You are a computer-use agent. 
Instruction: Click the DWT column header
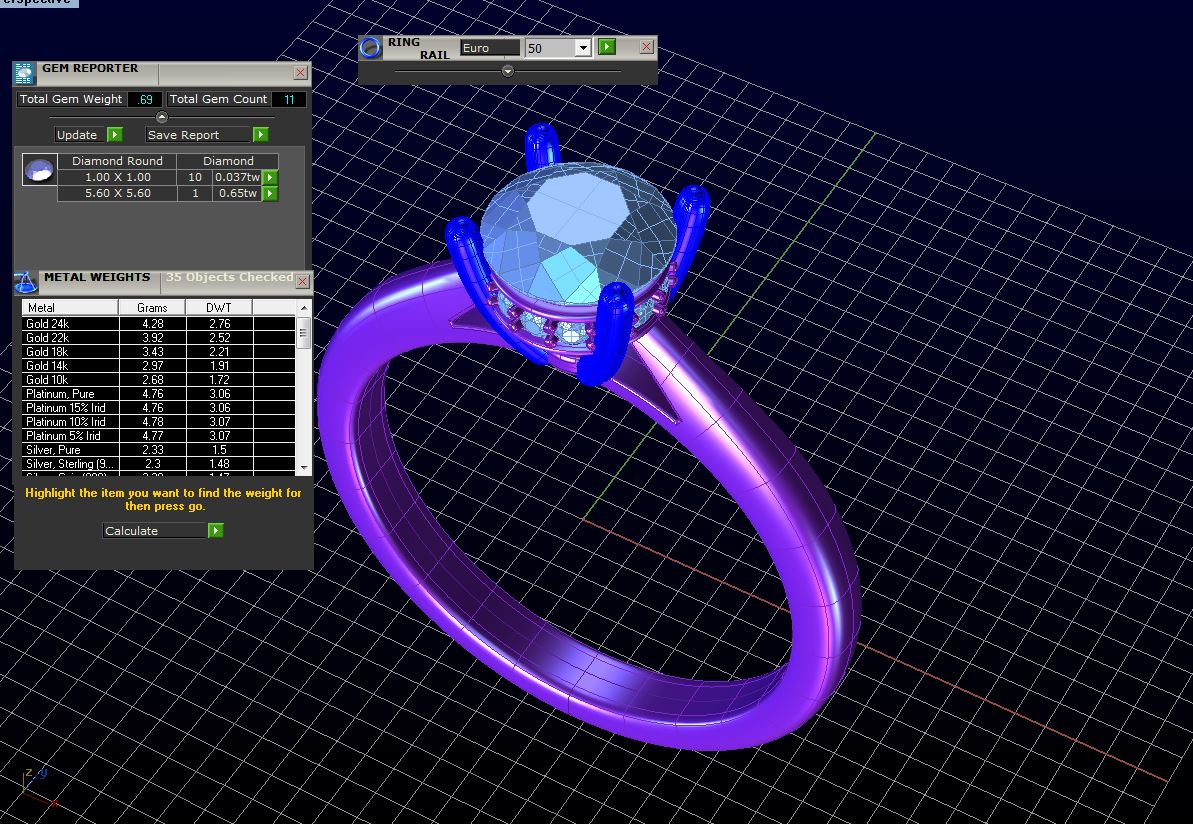click(219, 307)
